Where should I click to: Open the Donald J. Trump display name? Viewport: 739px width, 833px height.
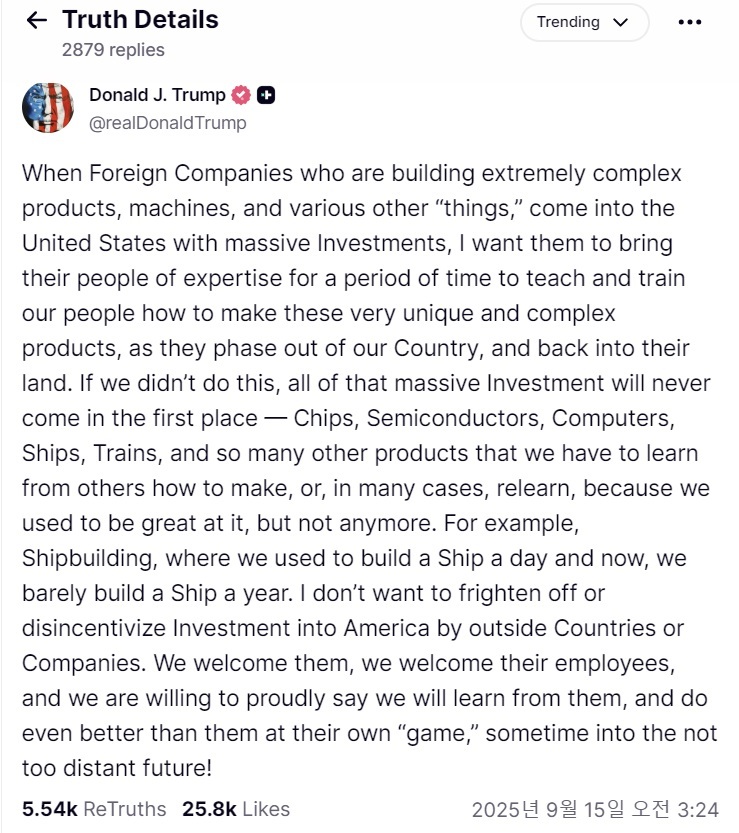pyautogui.click(x=157, y=95)
